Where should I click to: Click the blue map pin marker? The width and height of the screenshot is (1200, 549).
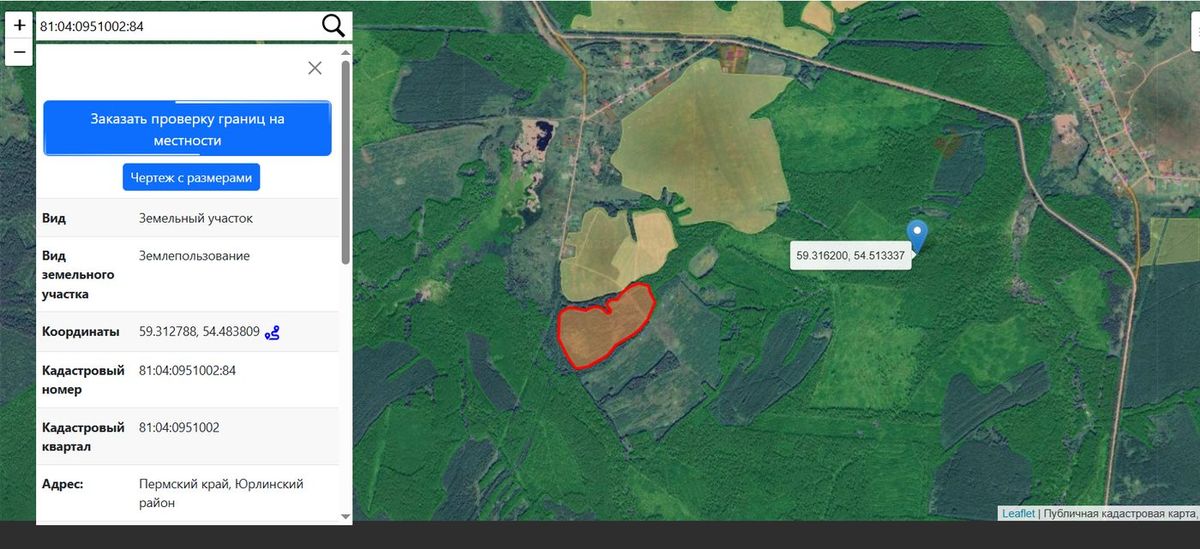[917, 236]
